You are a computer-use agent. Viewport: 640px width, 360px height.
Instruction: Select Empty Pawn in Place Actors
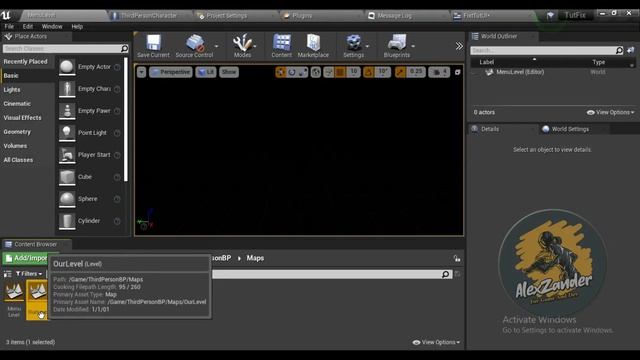click(90, 111)
